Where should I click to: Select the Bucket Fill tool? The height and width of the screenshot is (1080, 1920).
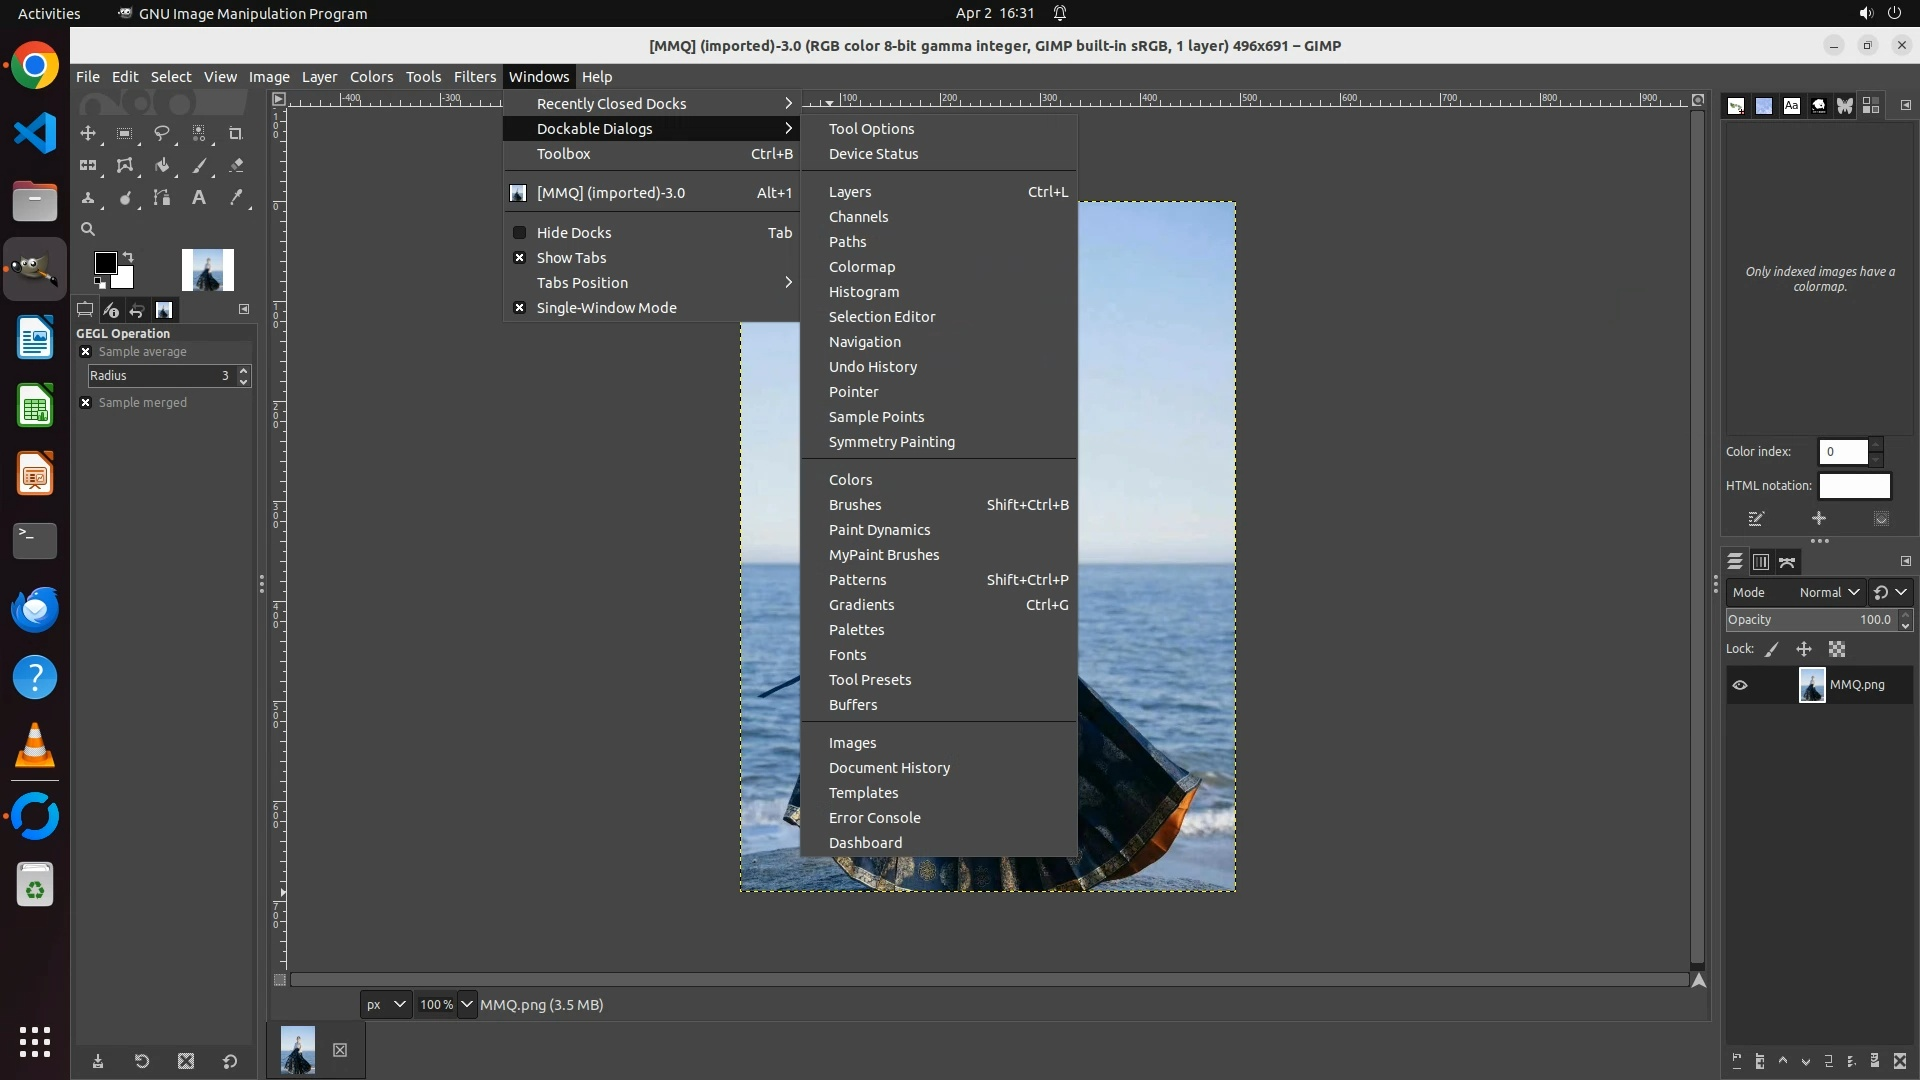162,166
